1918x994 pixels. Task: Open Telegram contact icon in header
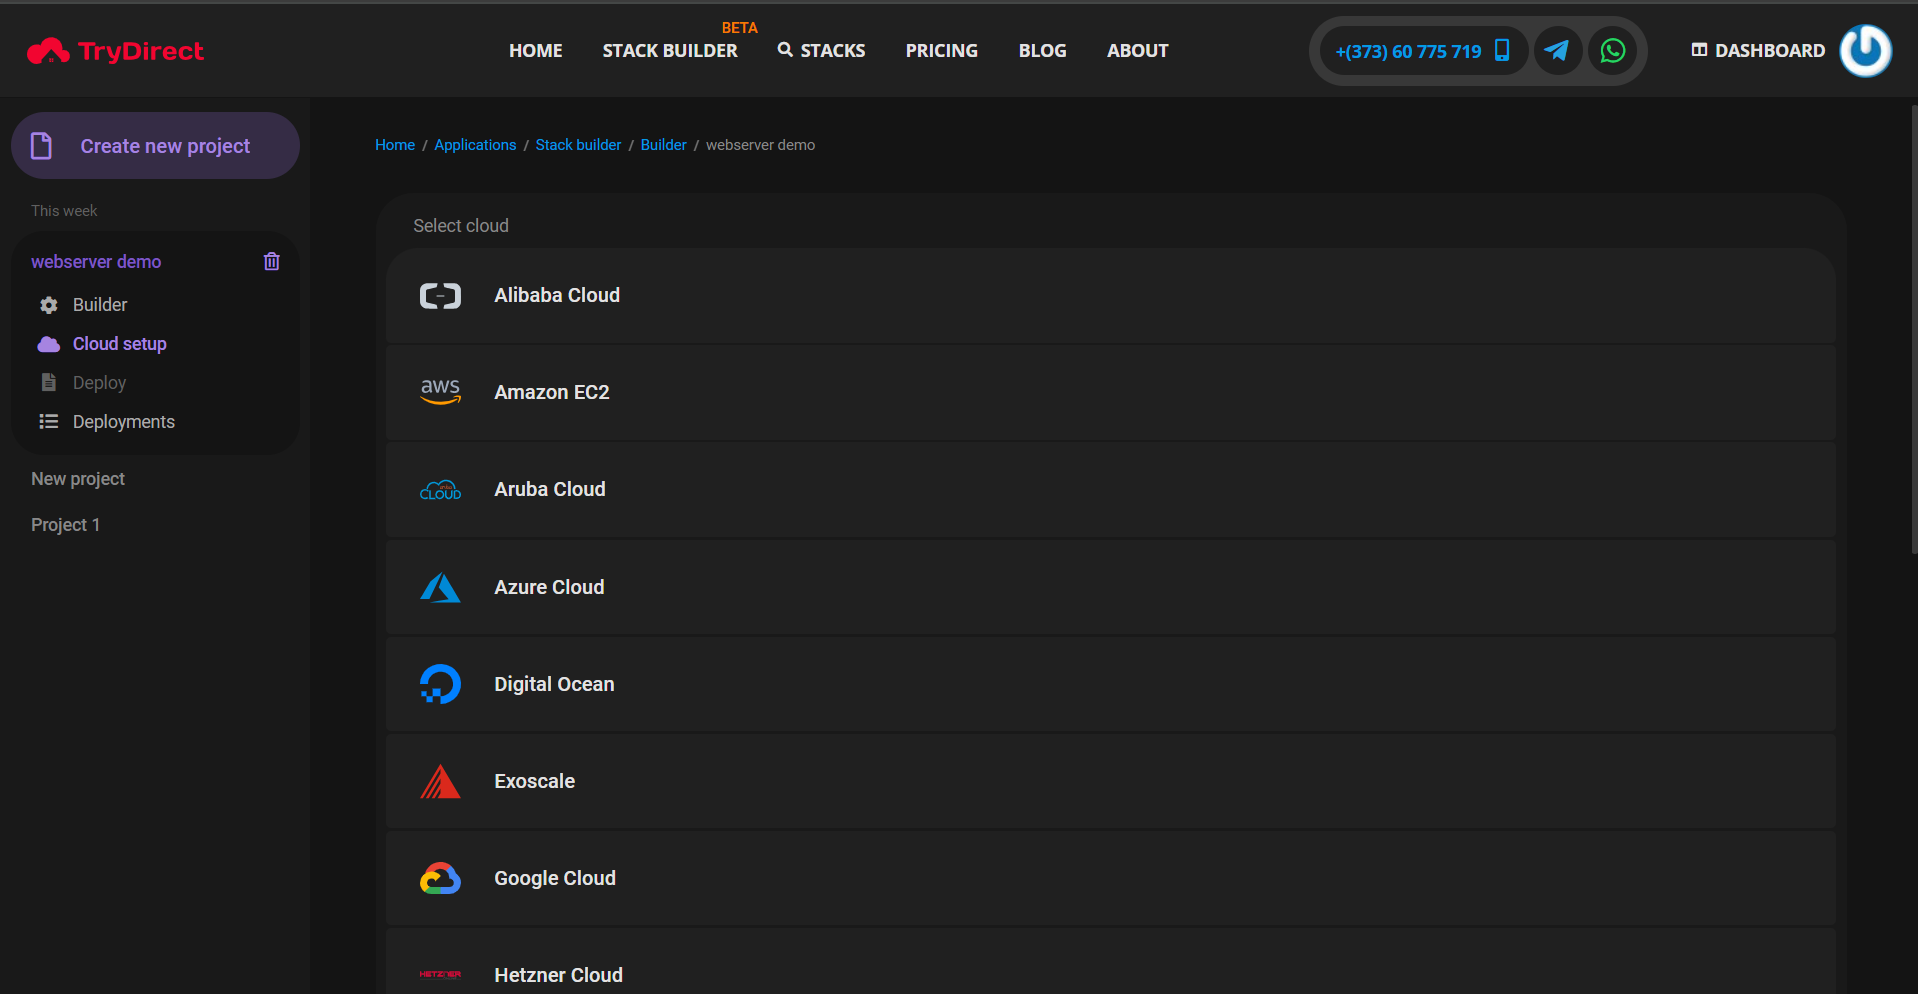(1557, 51)
